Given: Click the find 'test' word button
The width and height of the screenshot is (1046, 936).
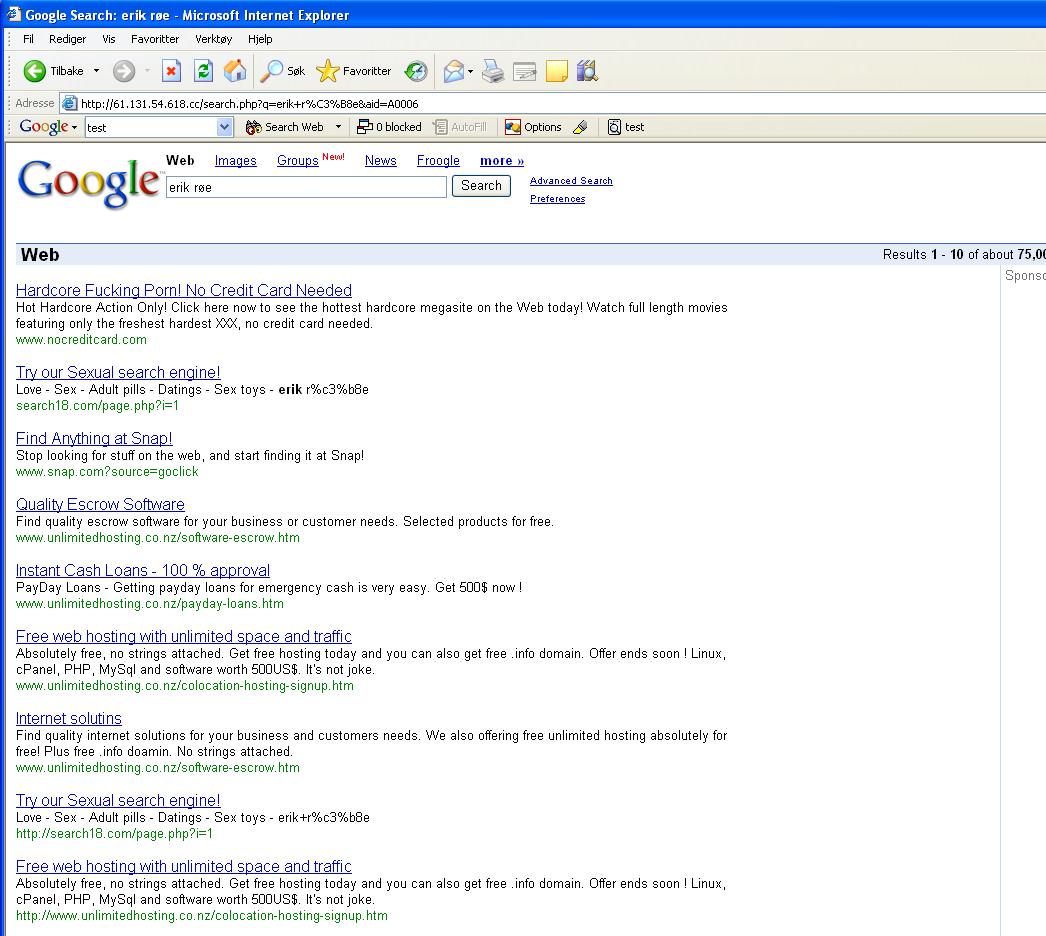Looking at the screenshot, I should 626,127.
